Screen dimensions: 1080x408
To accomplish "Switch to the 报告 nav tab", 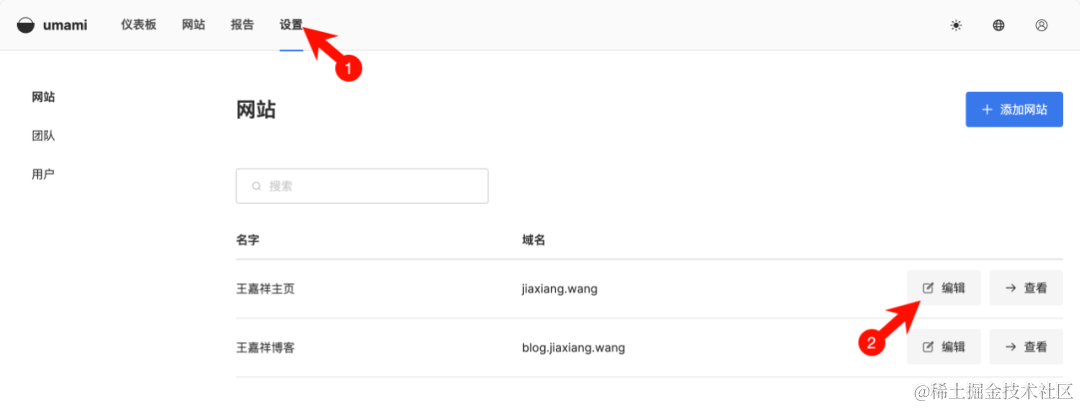I will (242, 25).
